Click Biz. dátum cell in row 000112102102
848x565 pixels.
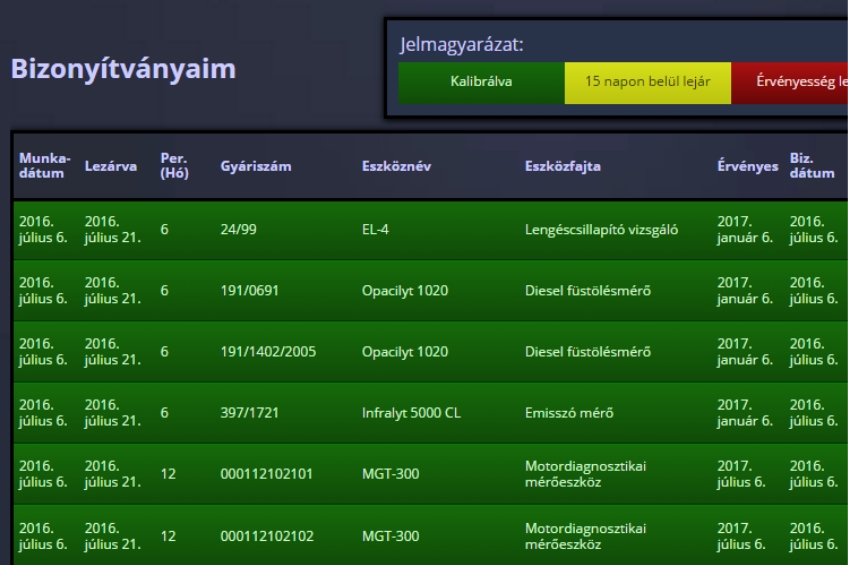(x=814, y=536)
